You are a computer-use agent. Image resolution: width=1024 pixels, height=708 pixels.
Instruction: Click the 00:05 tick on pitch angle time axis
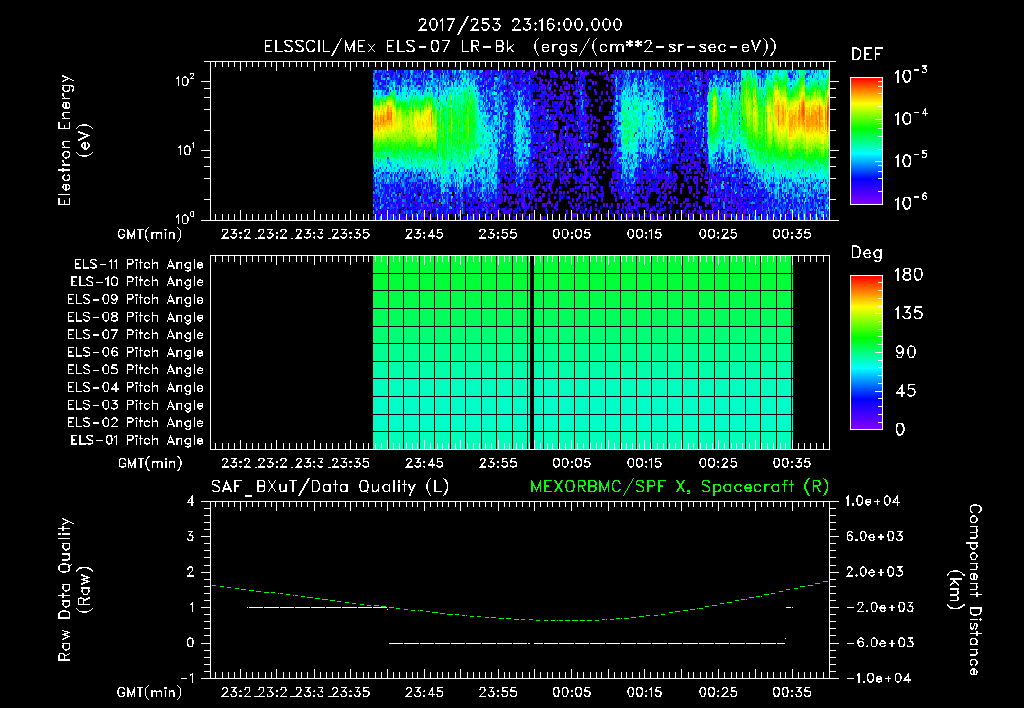tap(571, 463)
